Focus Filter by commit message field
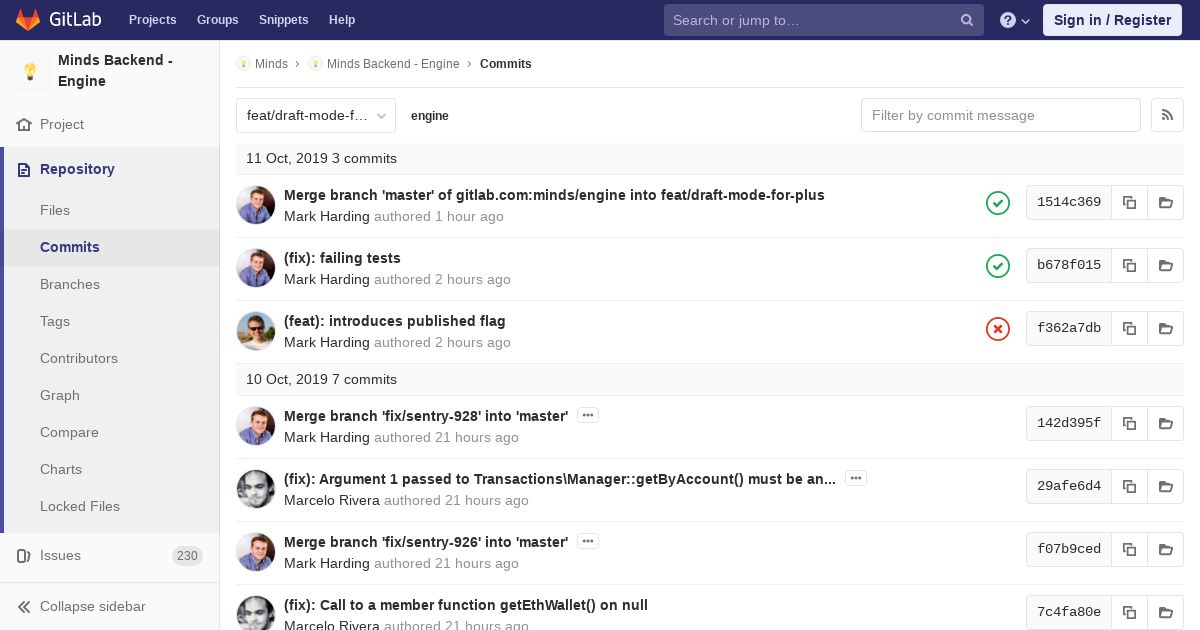This screenshot has height=630, width=1200. click(x=1001, y=115)
